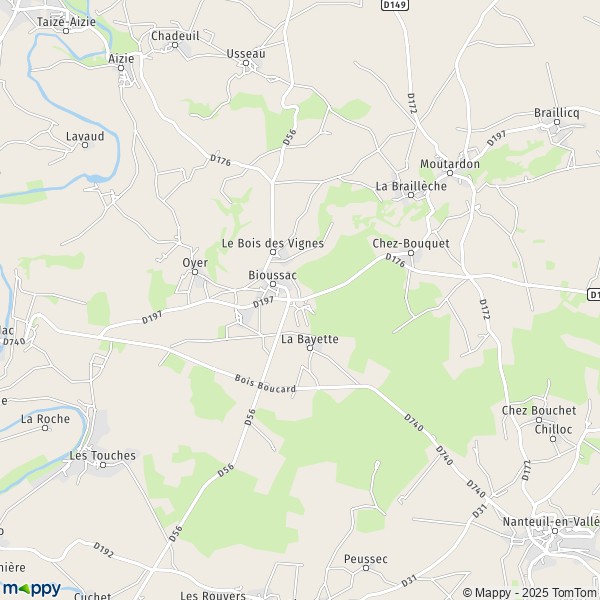Select the Le Bois des Vignes label
The width and height of the screenshot is (600, 600).
point(273,243)
